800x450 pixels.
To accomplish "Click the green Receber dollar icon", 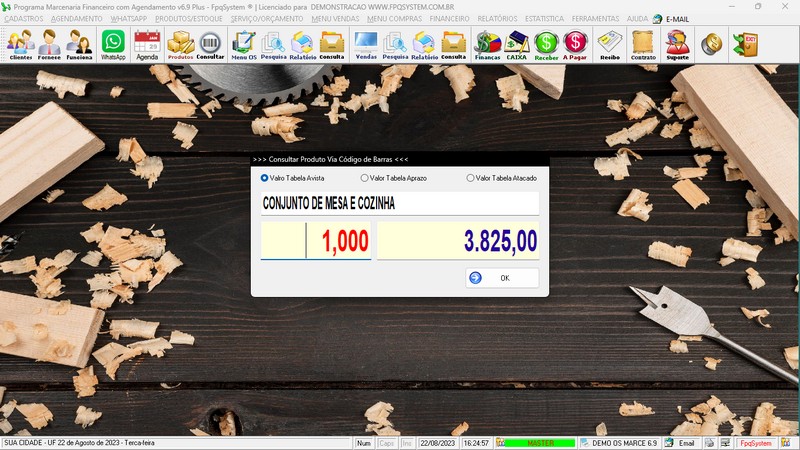I will (x=546, y=45).
